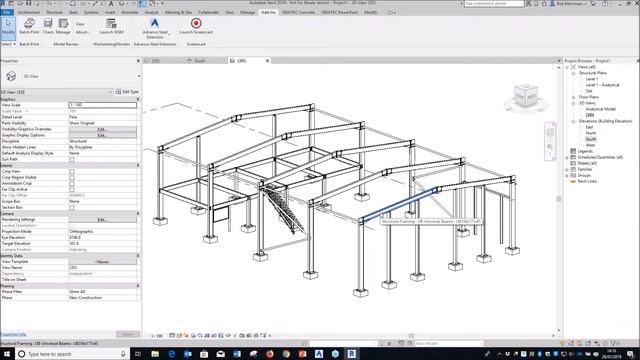Switch to the Structure ribbon tab
The image size is (640, 360).
(x=54, y=12)
